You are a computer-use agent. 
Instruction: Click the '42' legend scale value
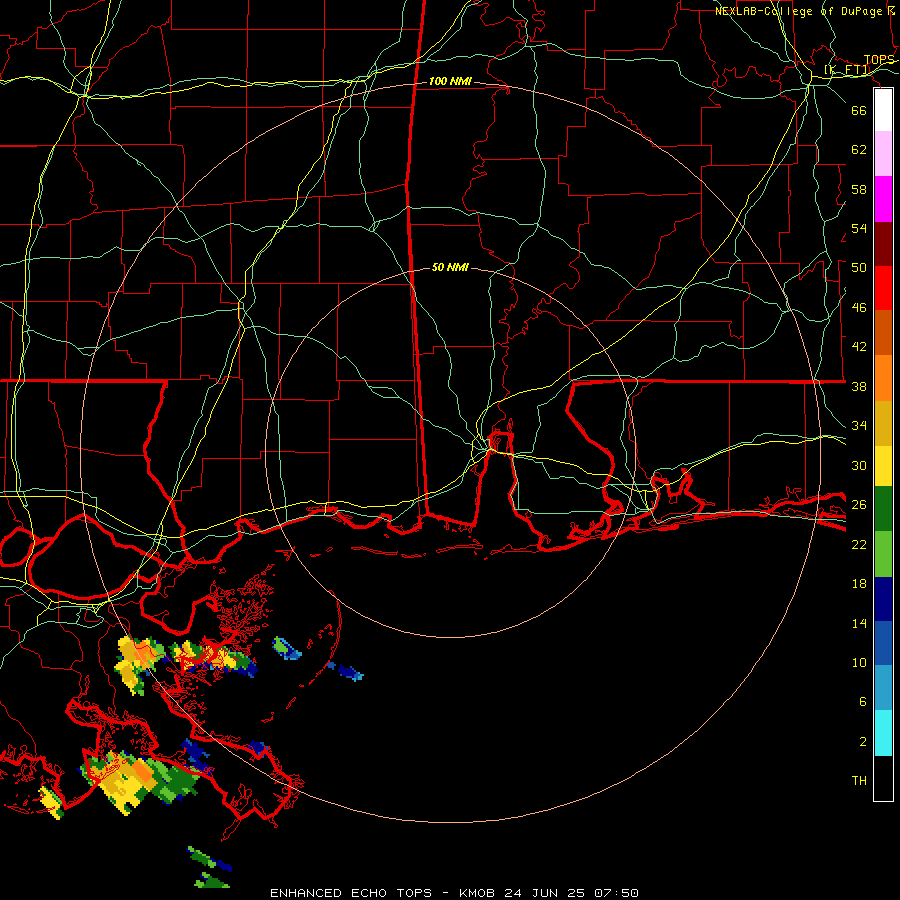(859, 347)
